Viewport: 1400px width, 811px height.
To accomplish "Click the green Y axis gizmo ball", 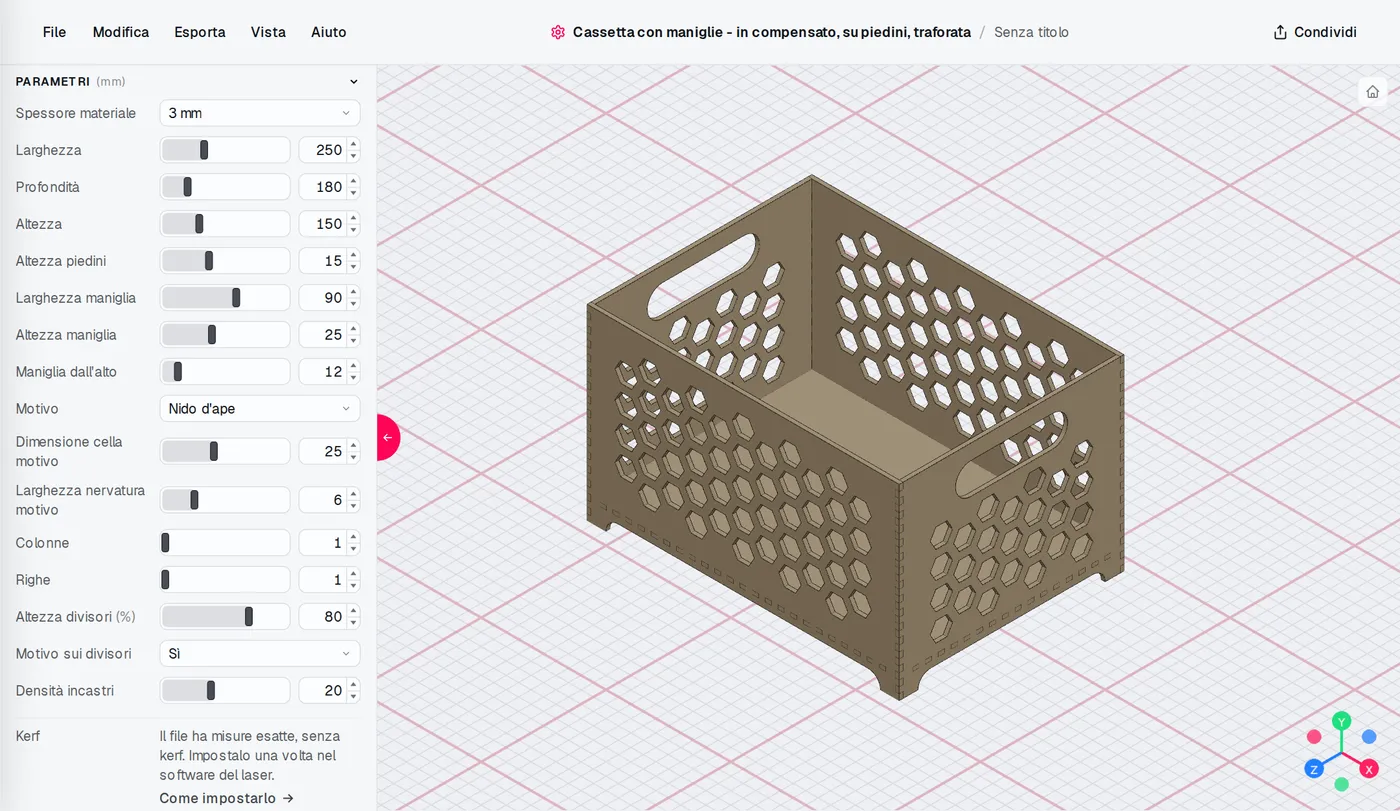I will 1342,721.
